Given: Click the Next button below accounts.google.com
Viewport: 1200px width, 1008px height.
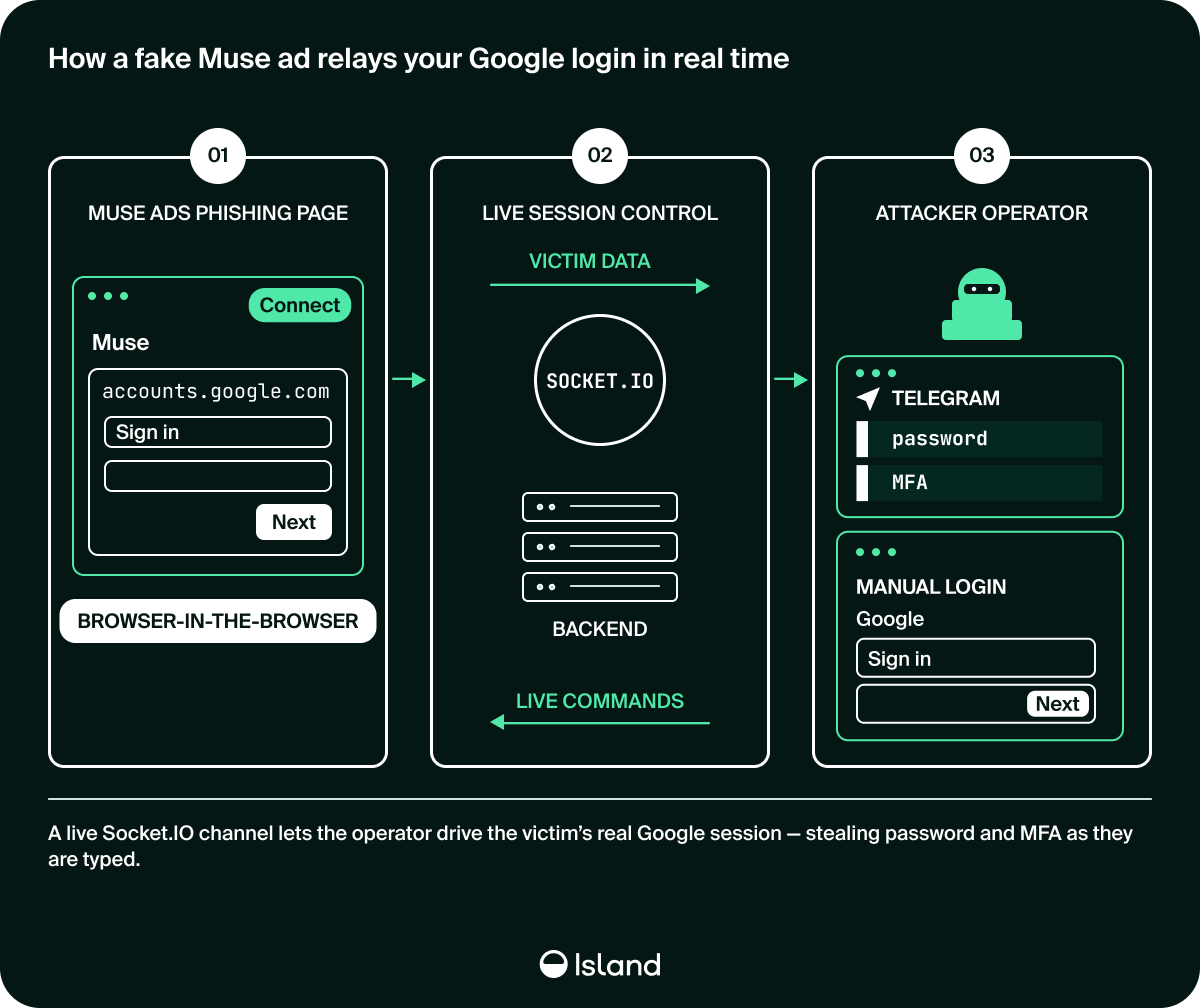Looking at the screenshot, I should point(294,522).
